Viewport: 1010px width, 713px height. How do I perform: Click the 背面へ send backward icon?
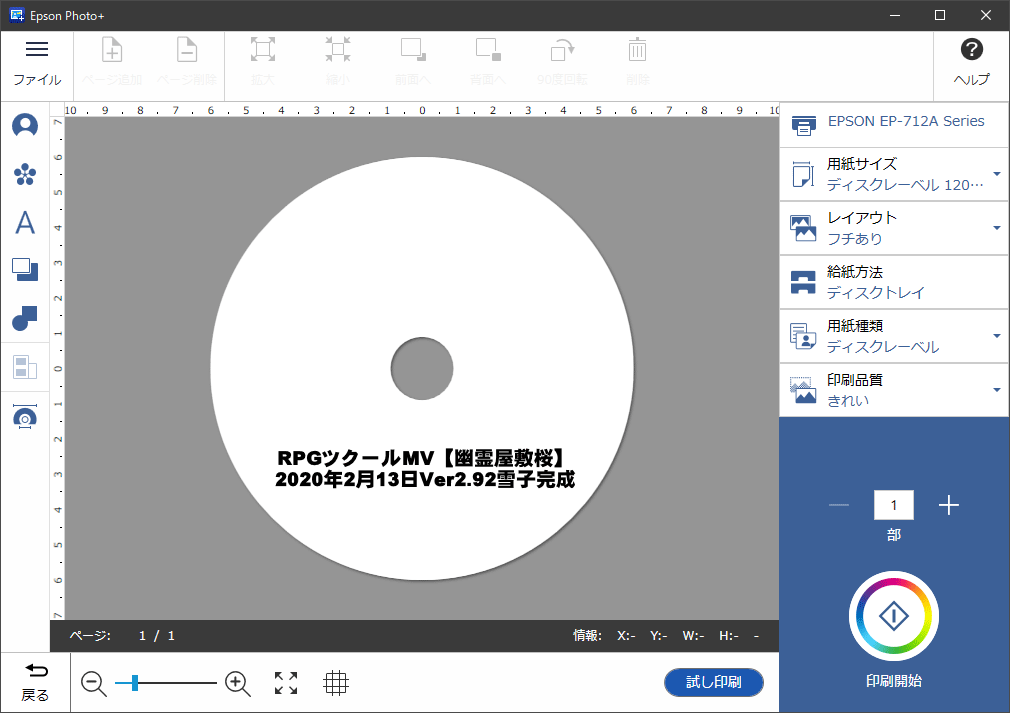pyautogui.click(x=488, y=50)
